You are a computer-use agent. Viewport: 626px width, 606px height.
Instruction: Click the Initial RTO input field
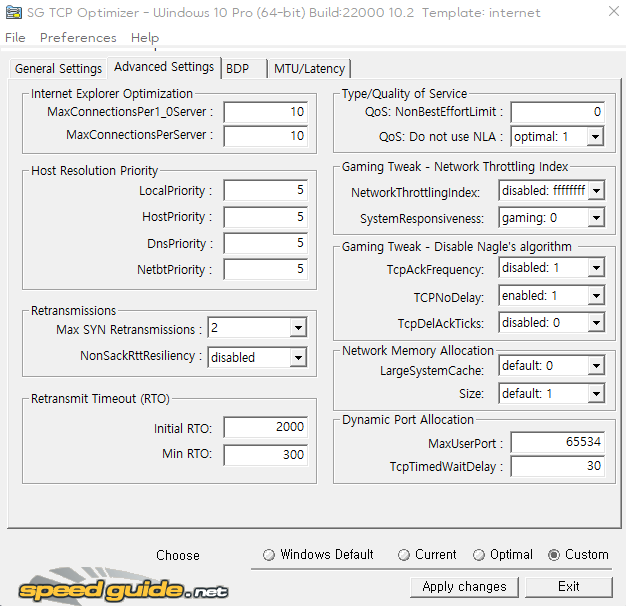(265, 427)
